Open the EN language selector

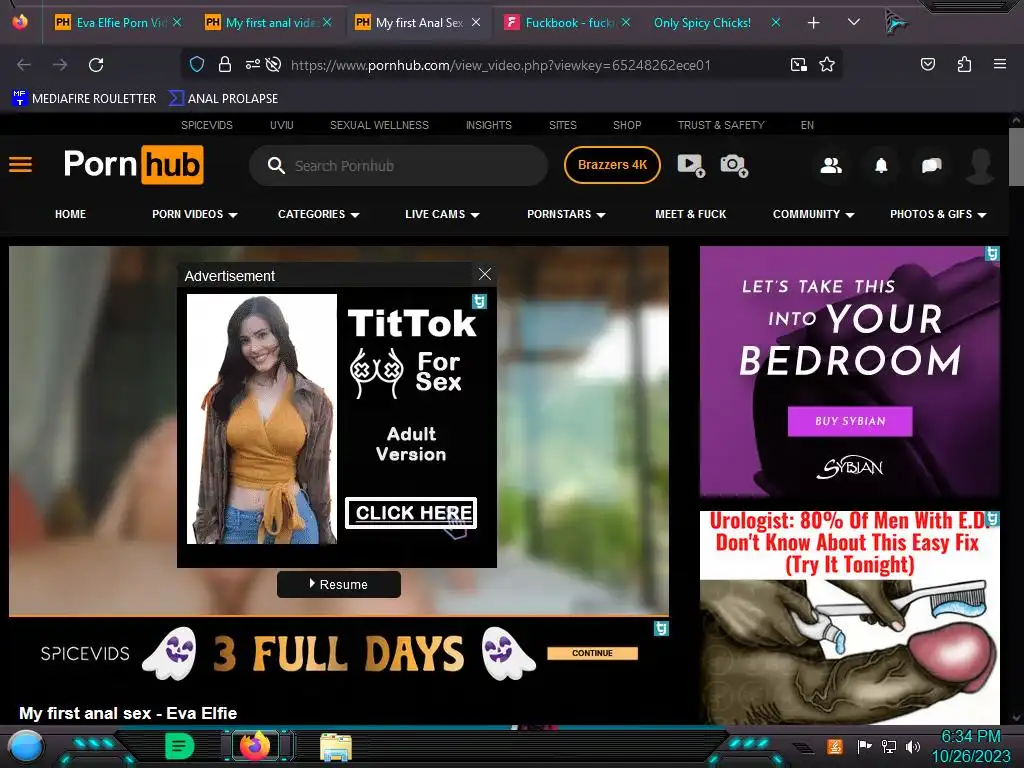[807, 125]
